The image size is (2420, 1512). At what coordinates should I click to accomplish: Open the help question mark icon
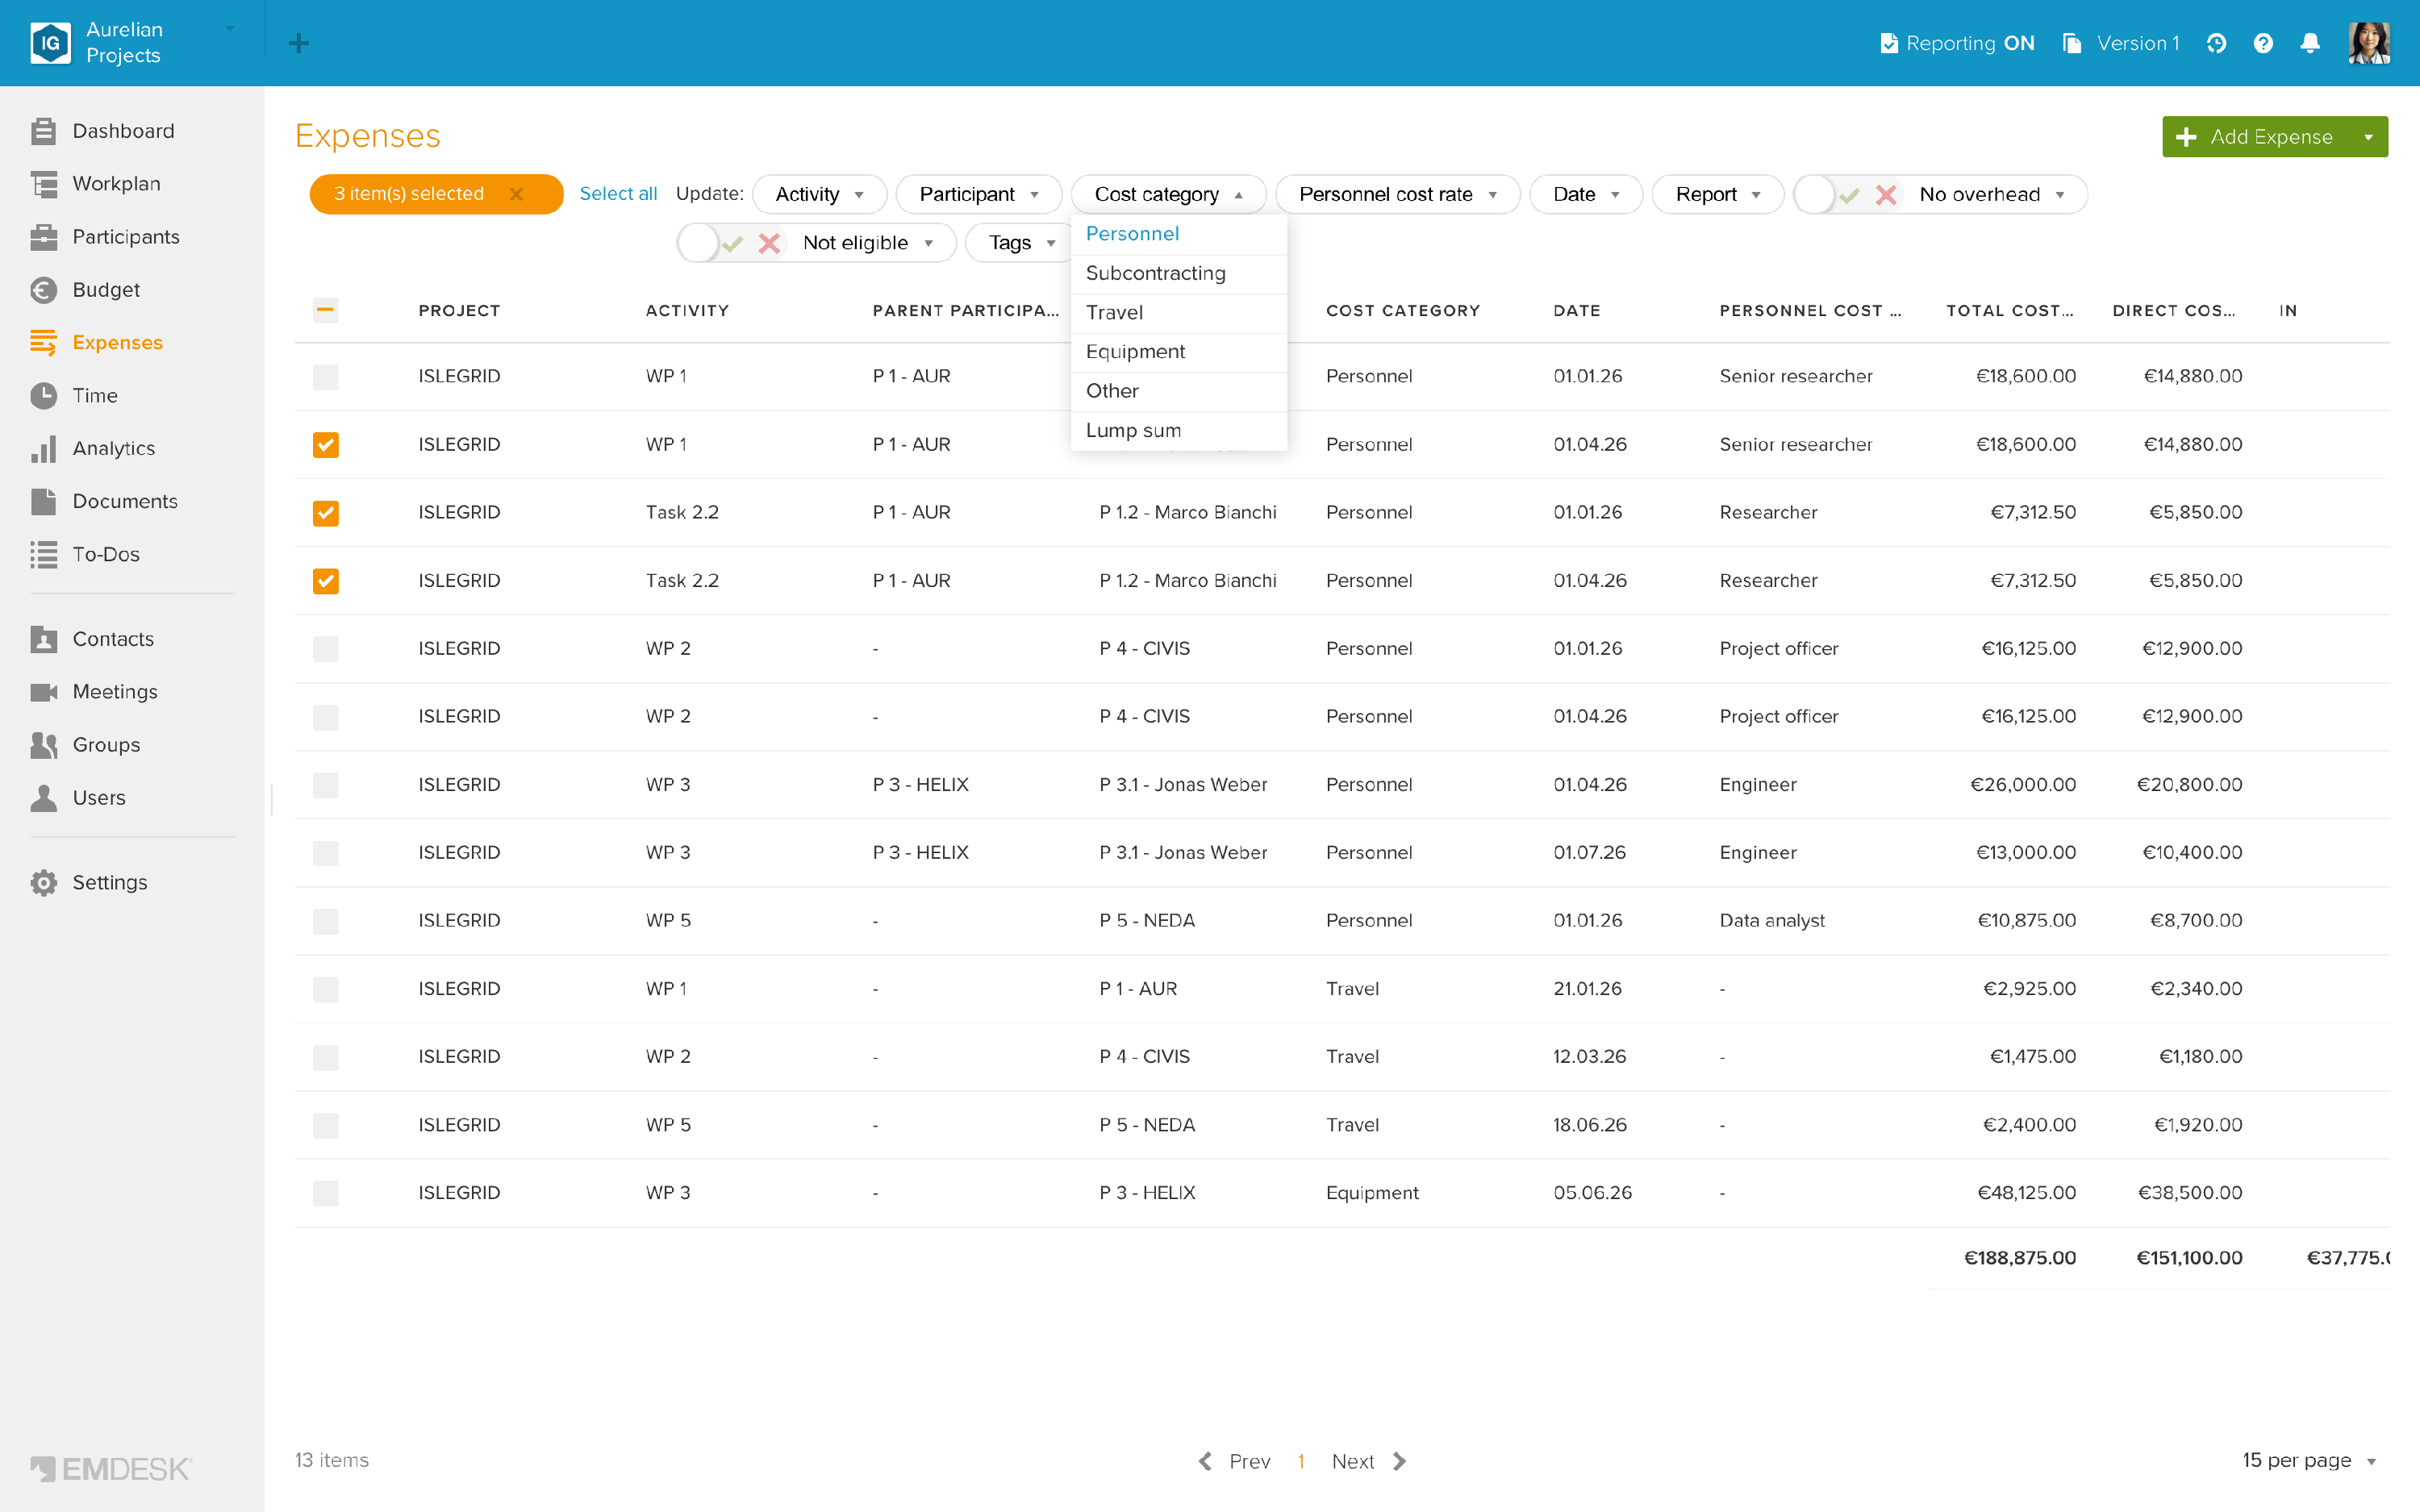2263,43
